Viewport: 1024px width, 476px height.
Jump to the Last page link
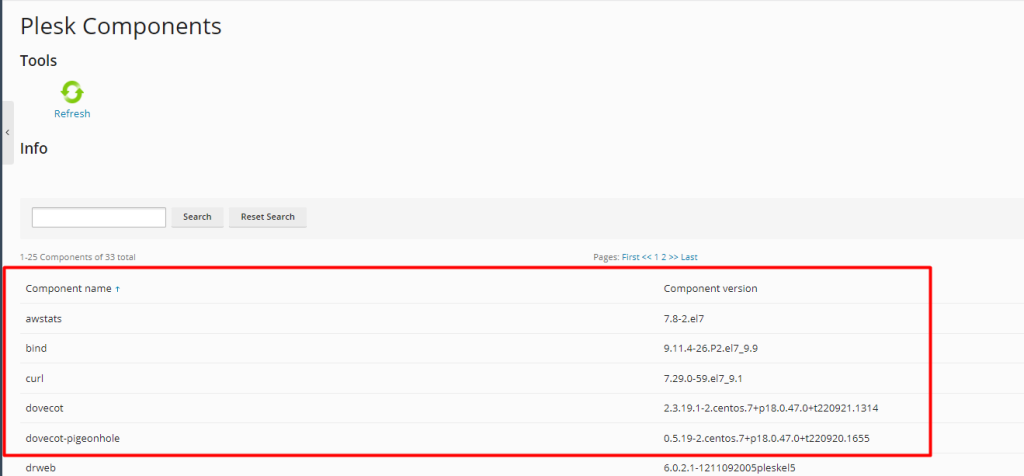click(689, 257)
